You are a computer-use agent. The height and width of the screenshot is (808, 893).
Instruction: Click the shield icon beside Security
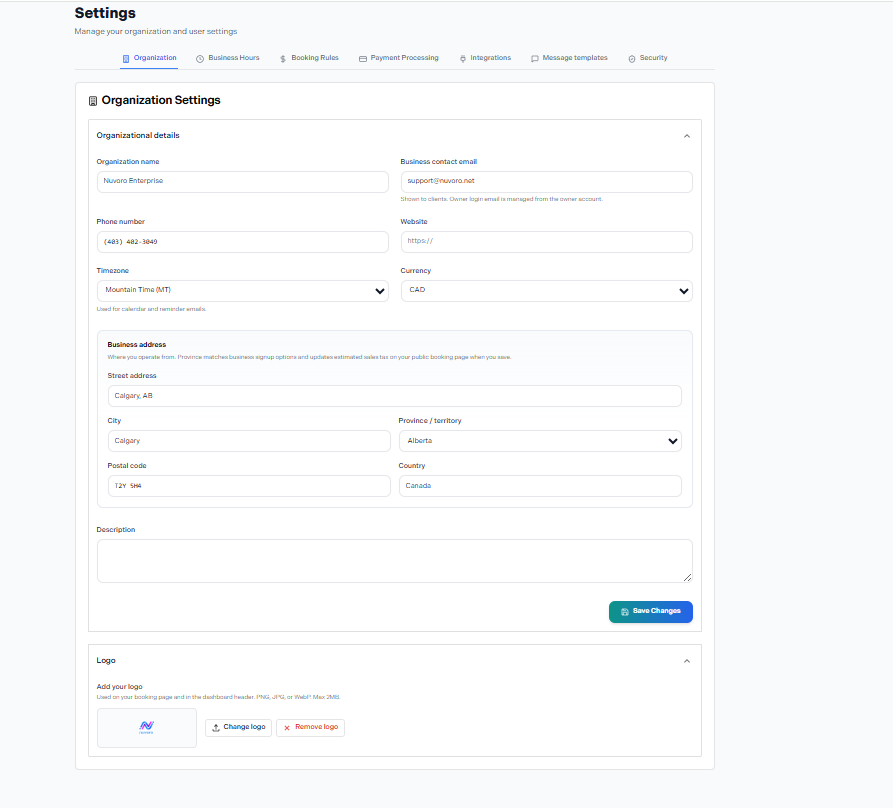(x=632, y=59)
